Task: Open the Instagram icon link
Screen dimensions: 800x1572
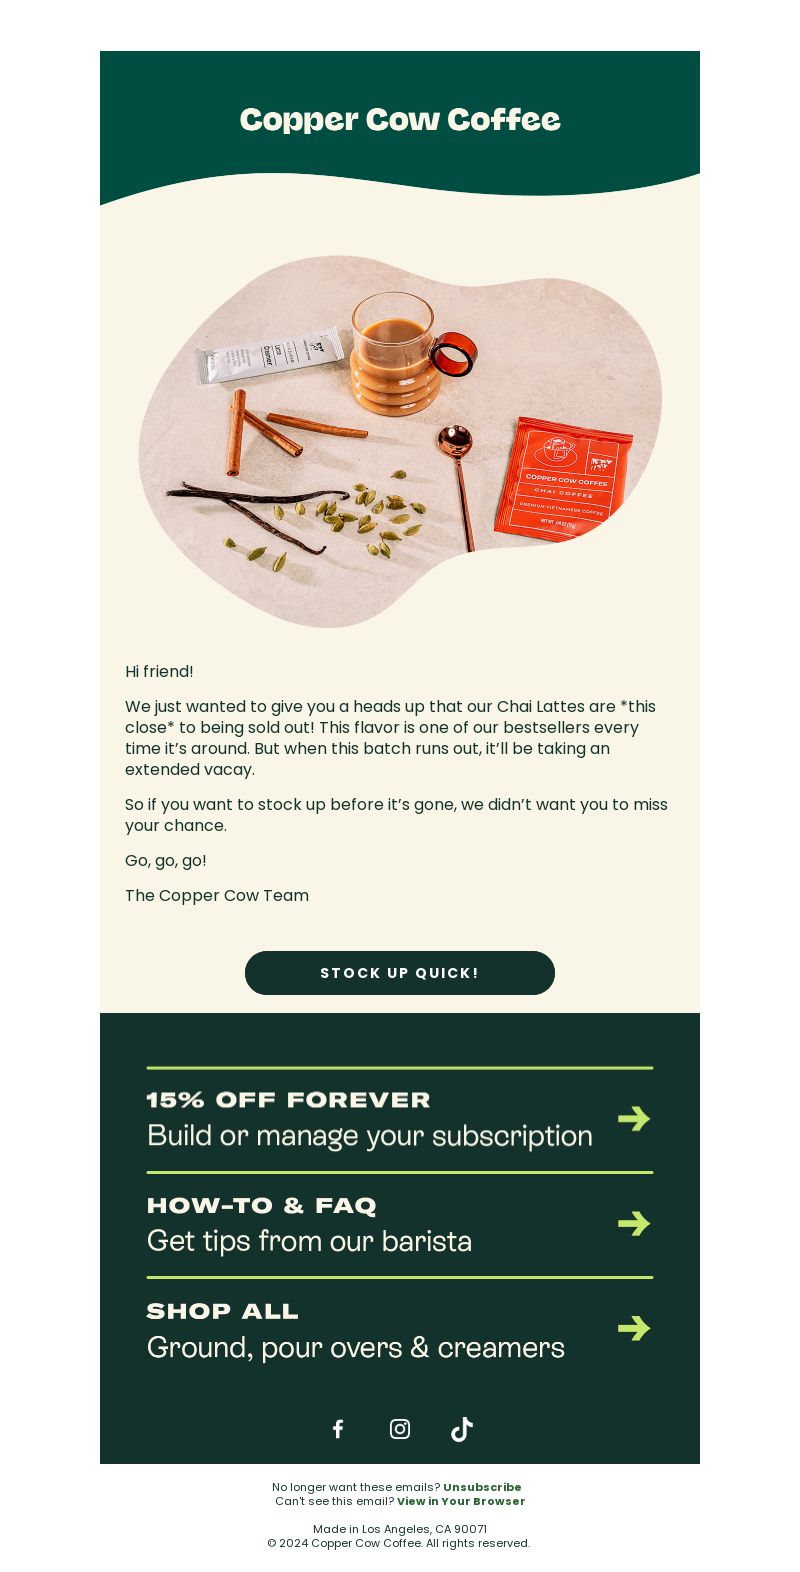Action: pos(400,1429)
